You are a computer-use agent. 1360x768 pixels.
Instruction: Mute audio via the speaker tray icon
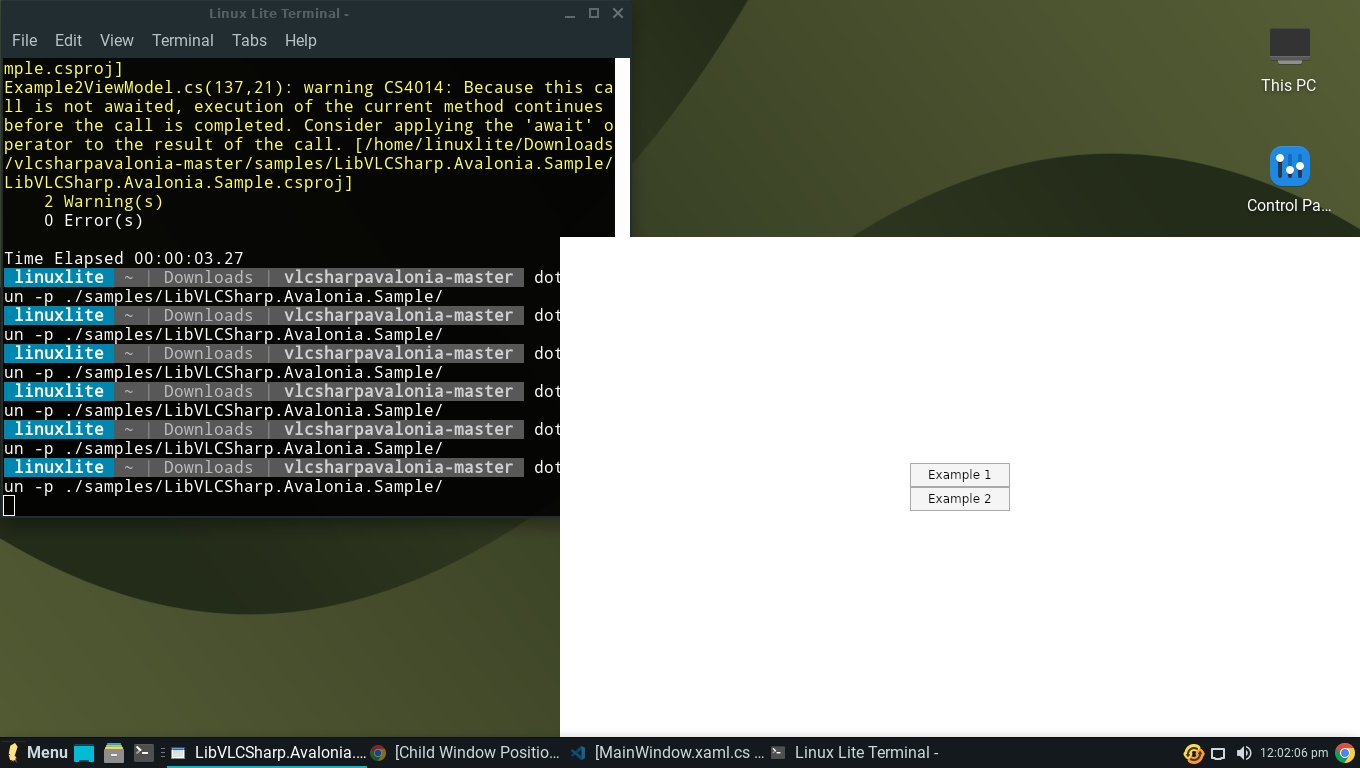pos(1244,753)
